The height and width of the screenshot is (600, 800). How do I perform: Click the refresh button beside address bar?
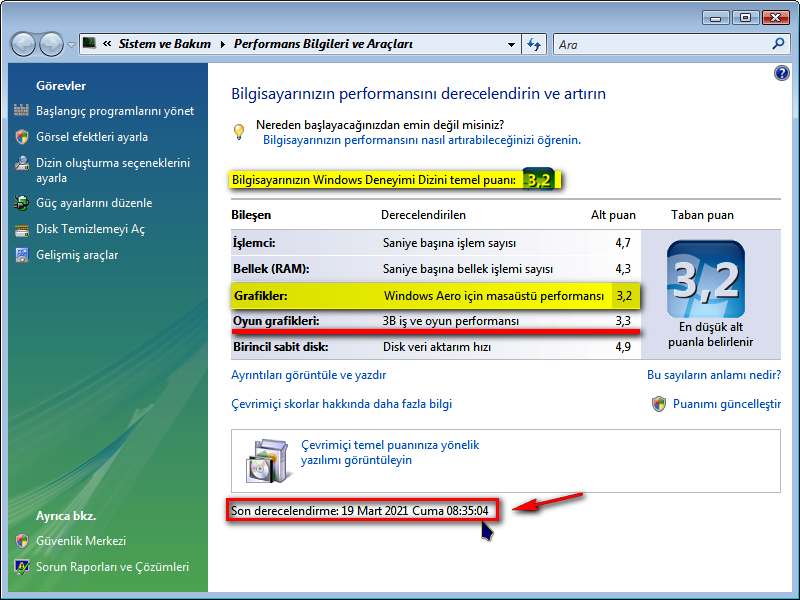(x=534, y=44)
